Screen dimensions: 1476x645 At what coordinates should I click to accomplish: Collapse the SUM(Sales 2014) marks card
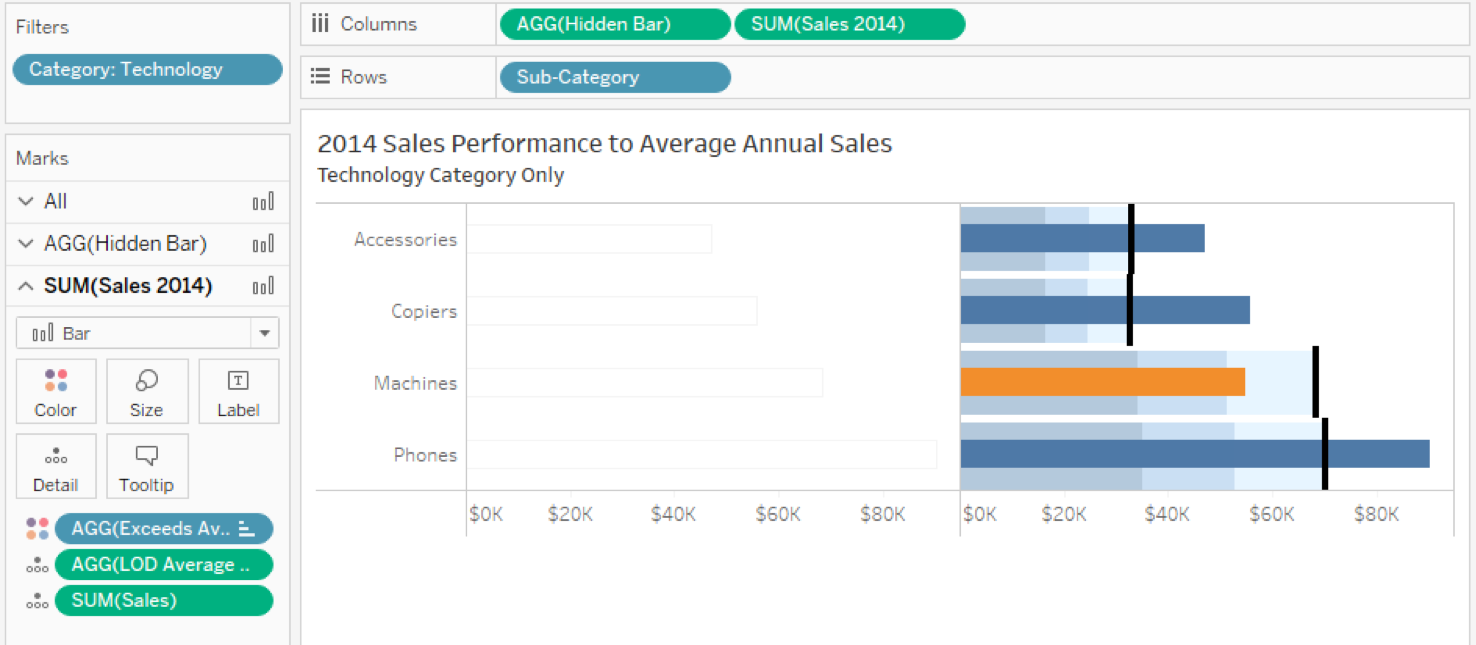[x=25, y=286]
